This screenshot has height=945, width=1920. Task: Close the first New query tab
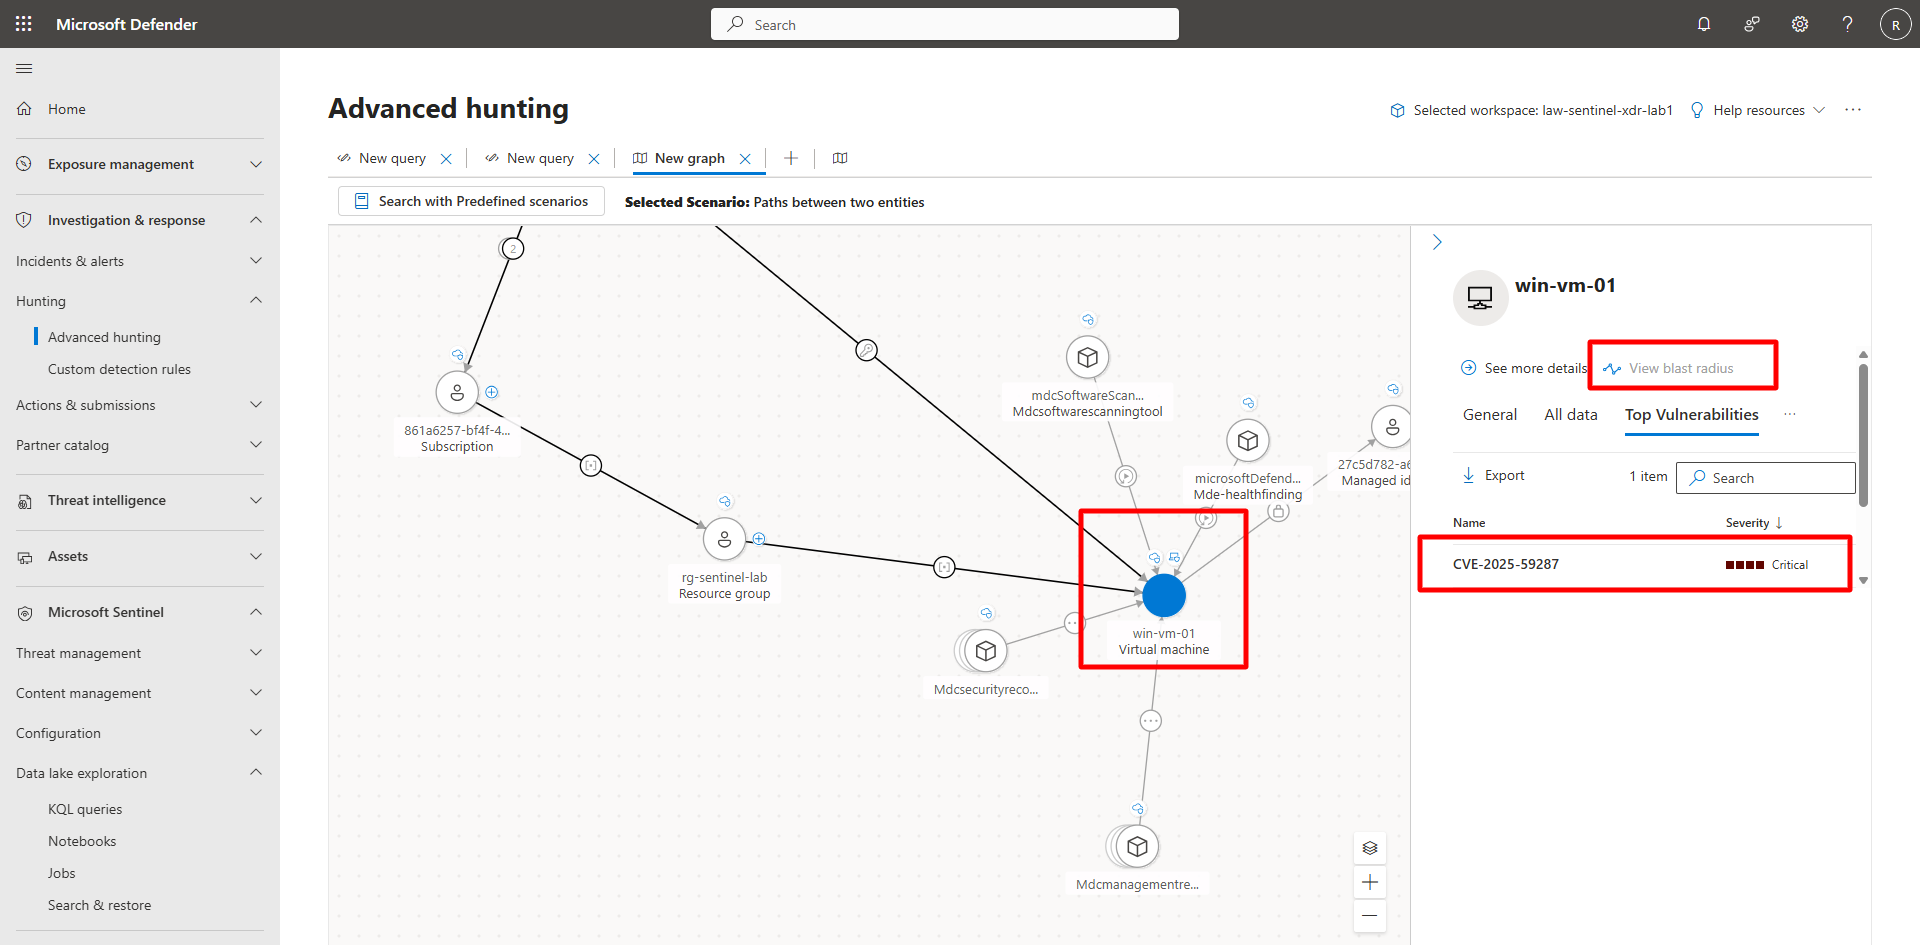(446, 159)
